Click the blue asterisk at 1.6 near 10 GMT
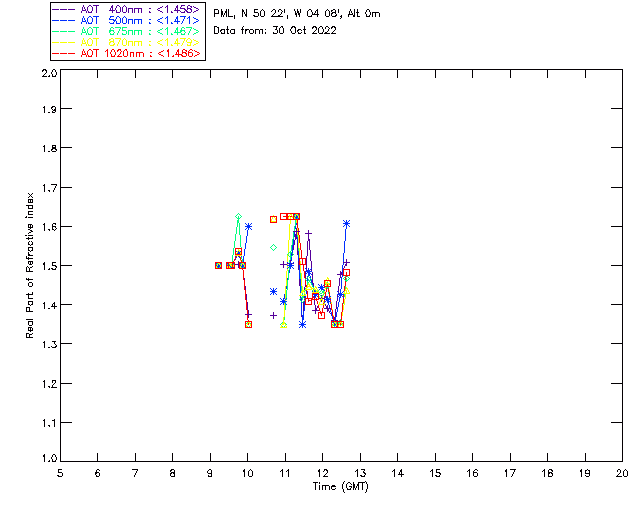 248,227
